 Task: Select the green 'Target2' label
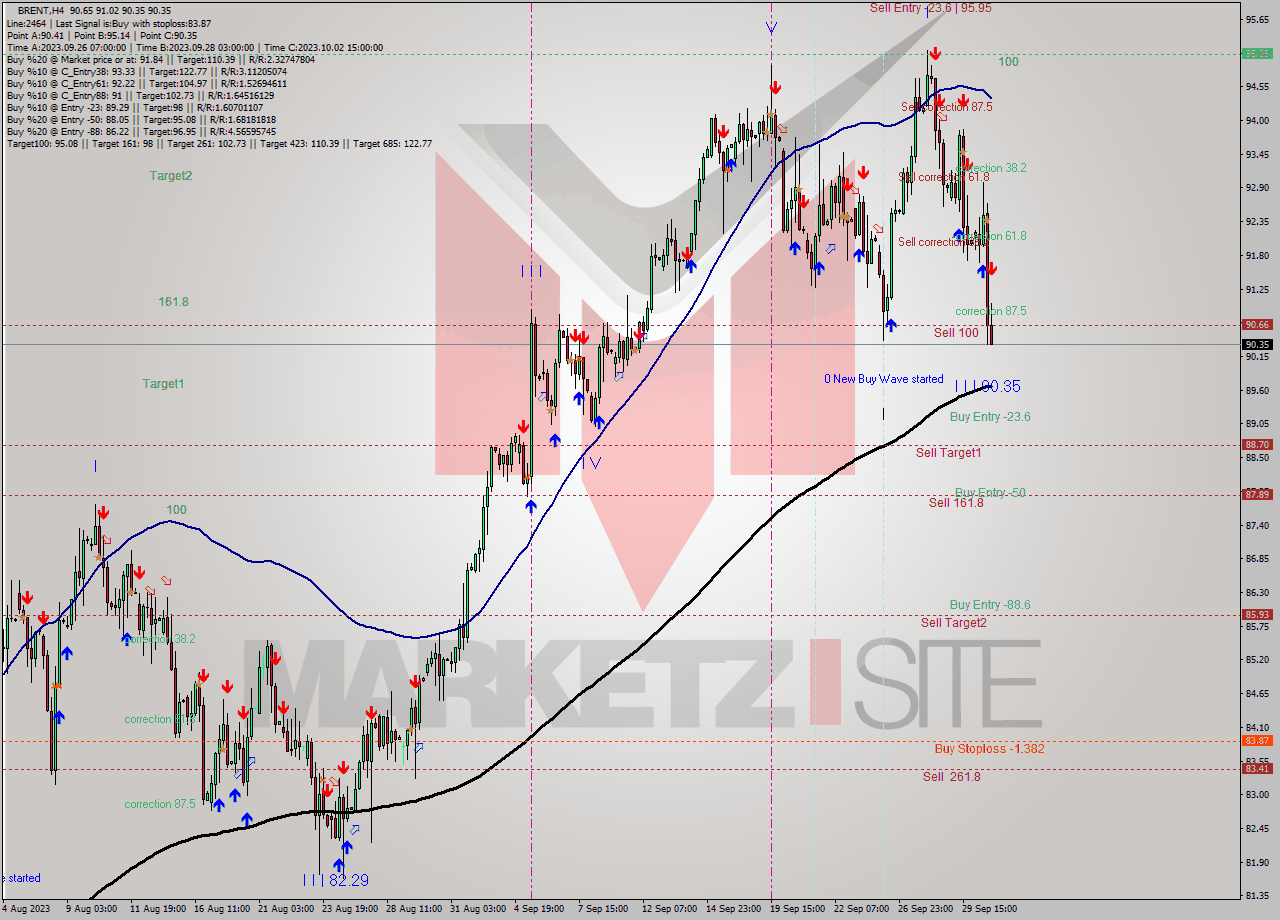click(171, 175)
